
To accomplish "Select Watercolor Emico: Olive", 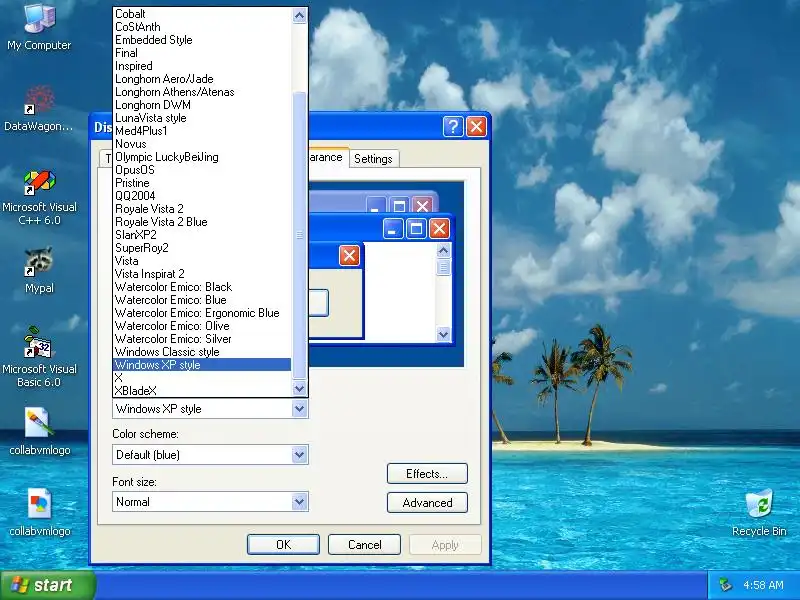I will pos(202,326).
